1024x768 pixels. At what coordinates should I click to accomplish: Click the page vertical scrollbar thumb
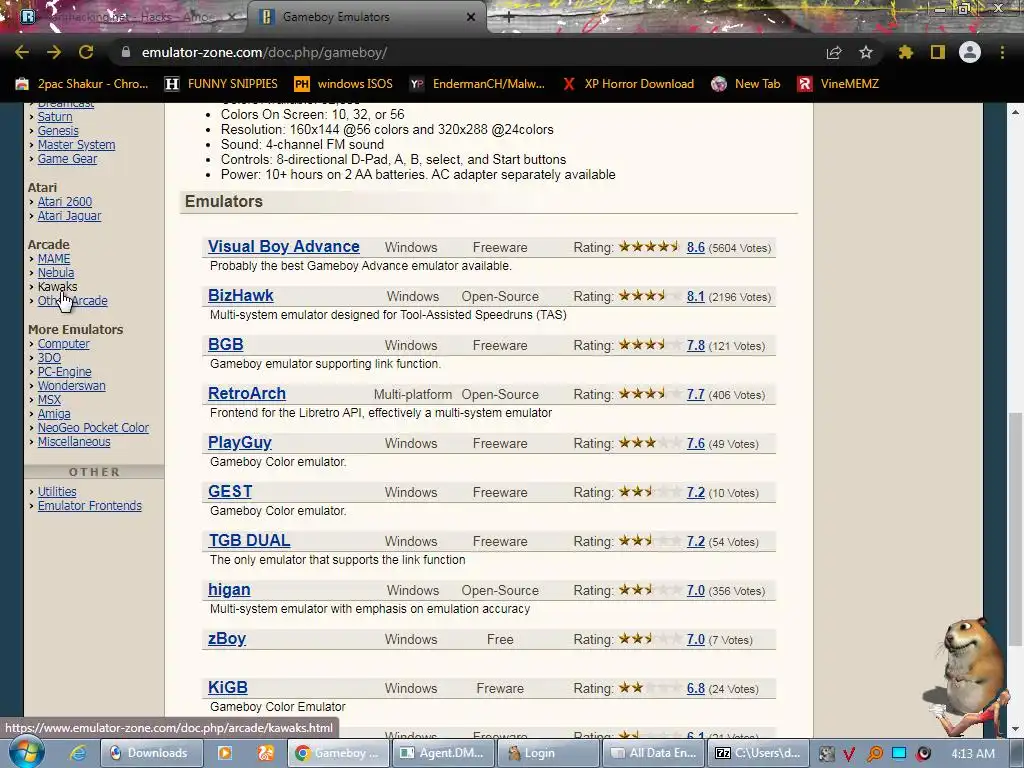1015,529
